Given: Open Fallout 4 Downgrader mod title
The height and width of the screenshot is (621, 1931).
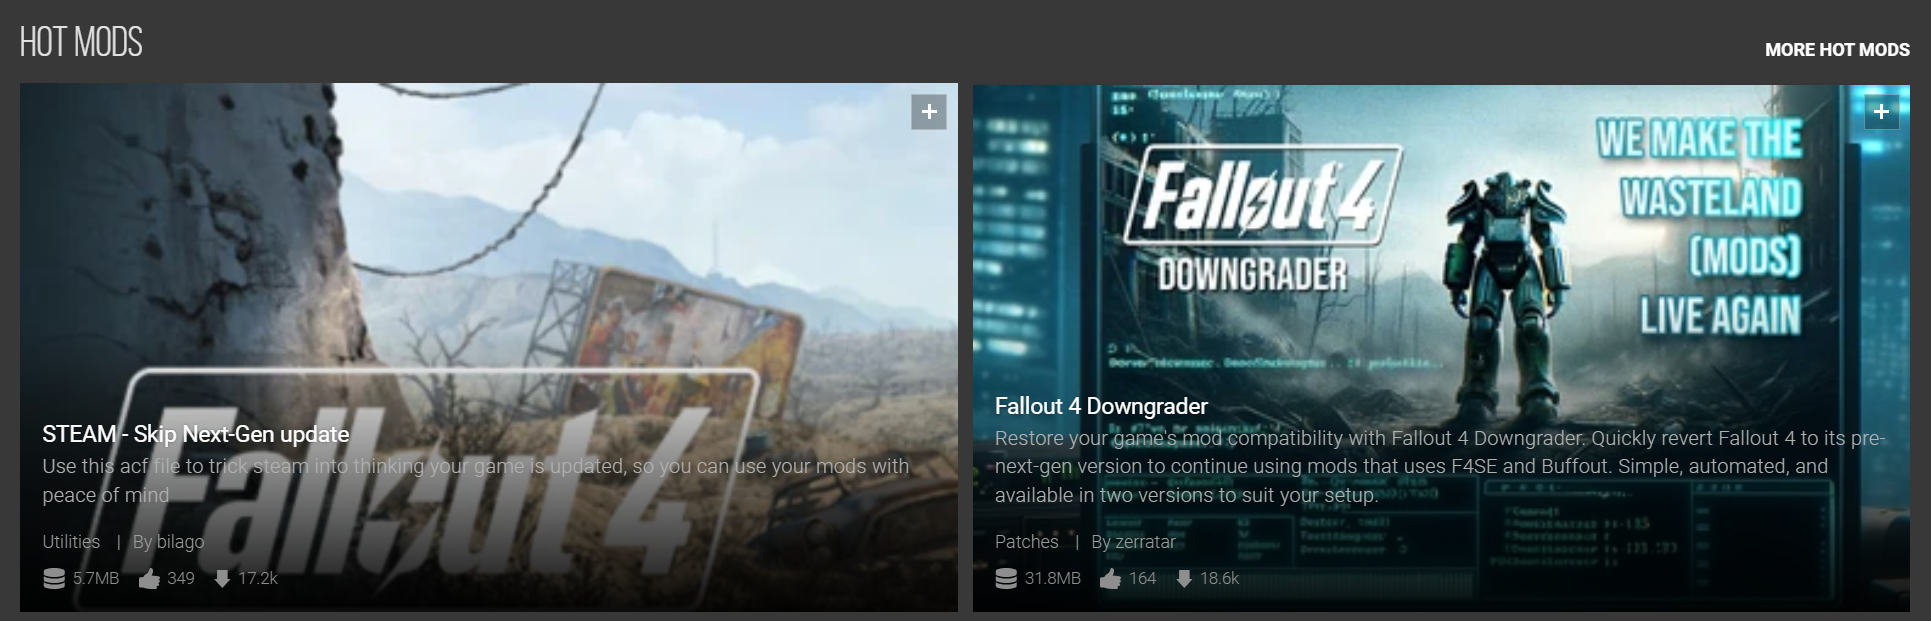Looking at the screenshot, I should 1101,406.
